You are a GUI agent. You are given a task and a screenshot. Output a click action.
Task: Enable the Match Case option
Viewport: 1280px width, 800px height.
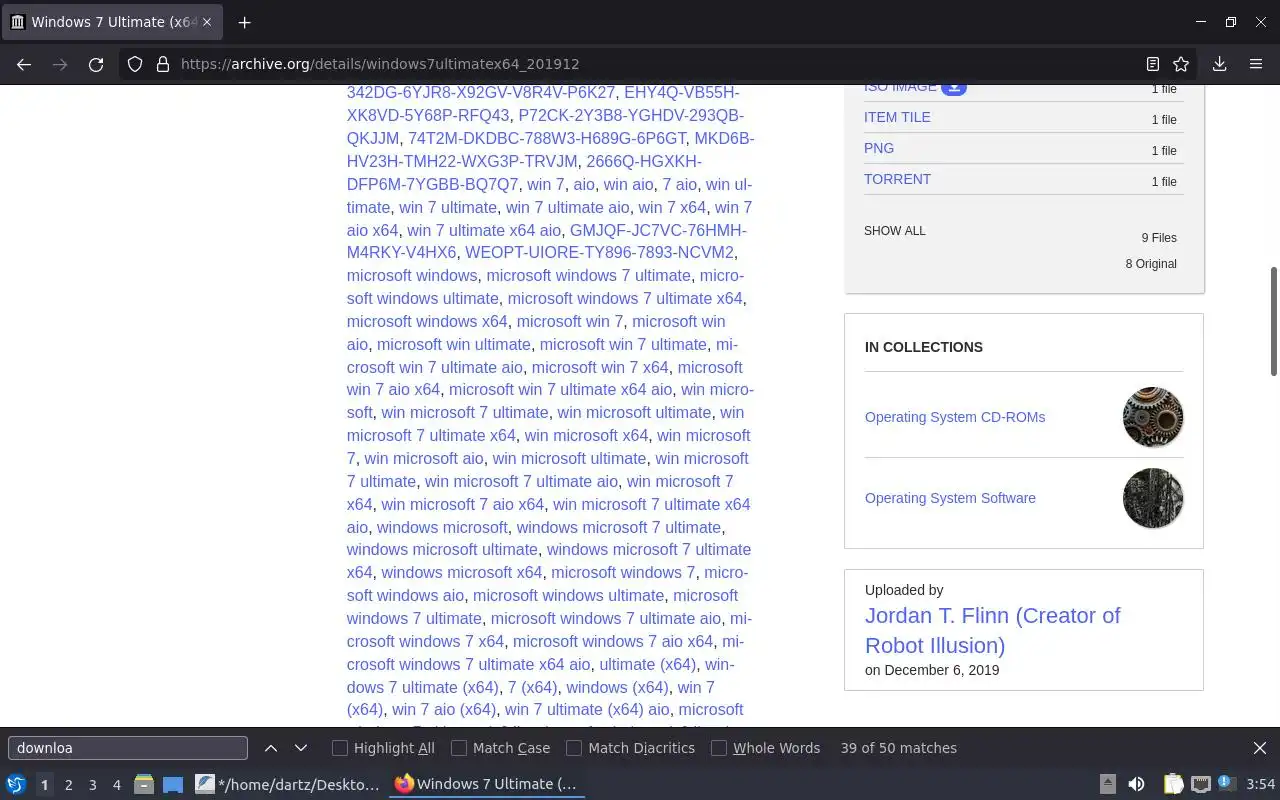pos(500,748)
